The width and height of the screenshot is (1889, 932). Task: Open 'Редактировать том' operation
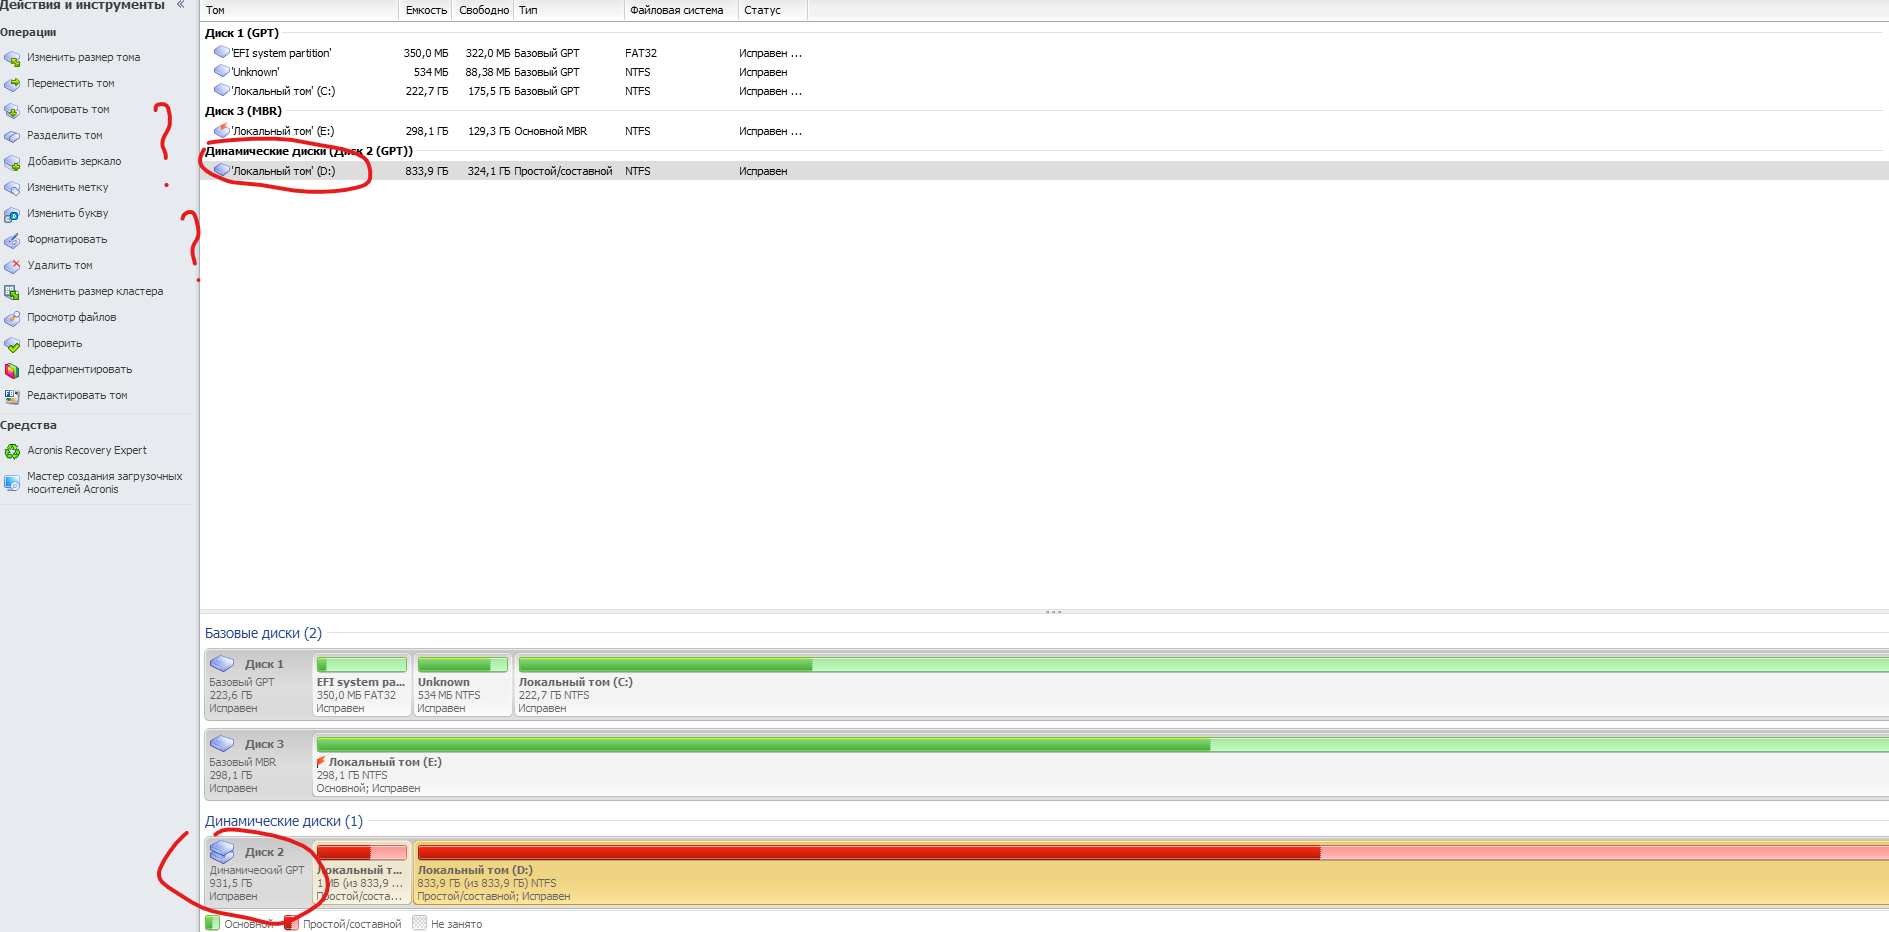77,396
